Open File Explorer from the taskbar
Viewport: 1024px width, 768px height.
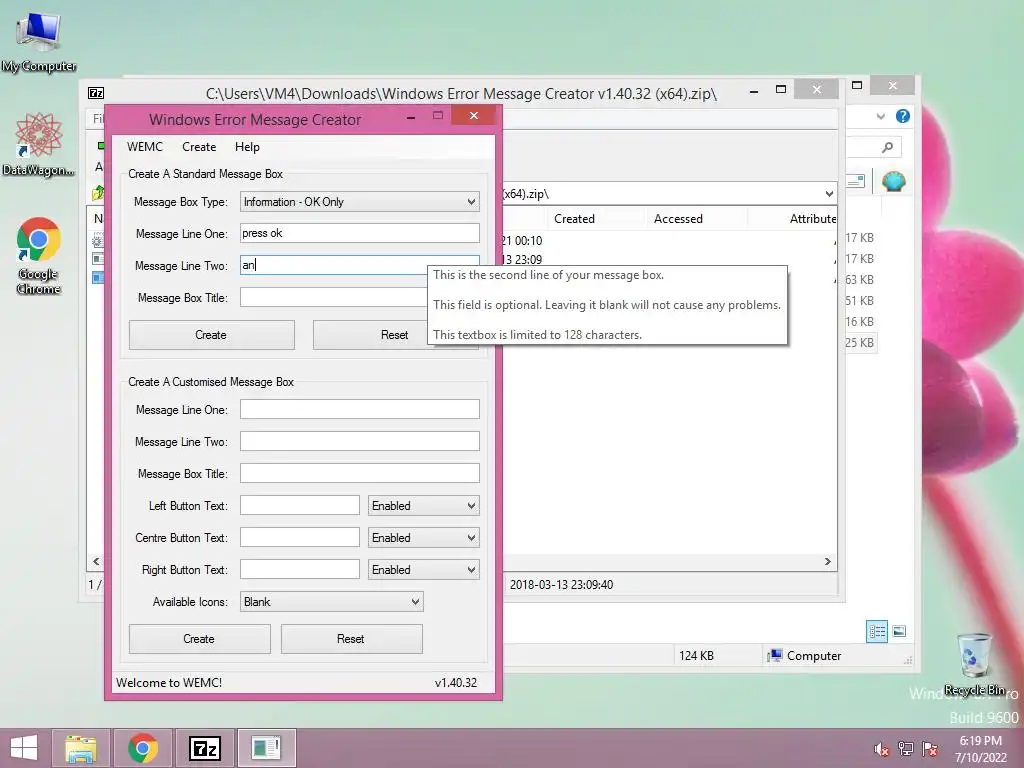pos(81,748)
